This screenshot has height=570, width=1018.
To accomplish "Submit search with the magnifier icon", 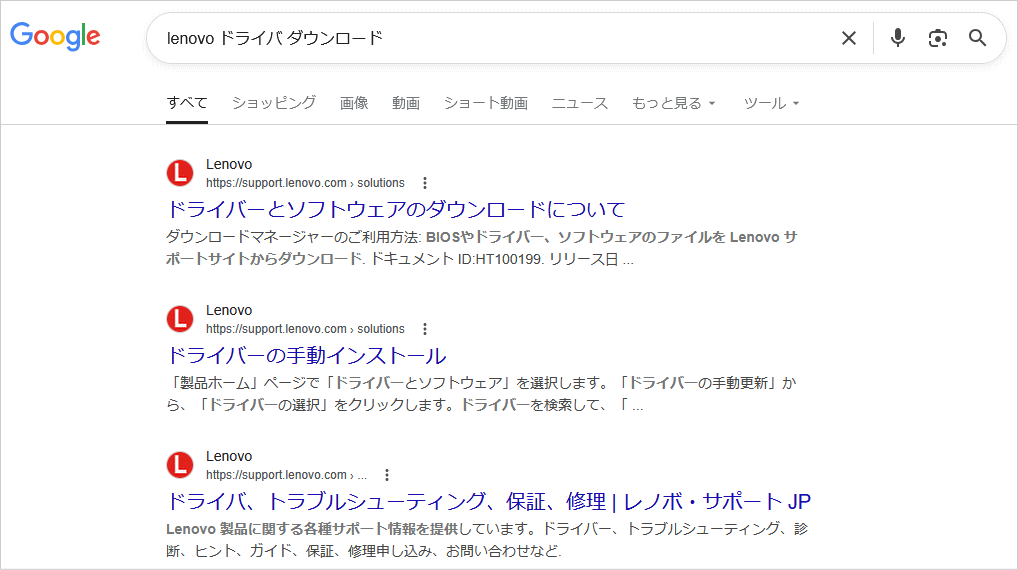I will coord(977,38).
